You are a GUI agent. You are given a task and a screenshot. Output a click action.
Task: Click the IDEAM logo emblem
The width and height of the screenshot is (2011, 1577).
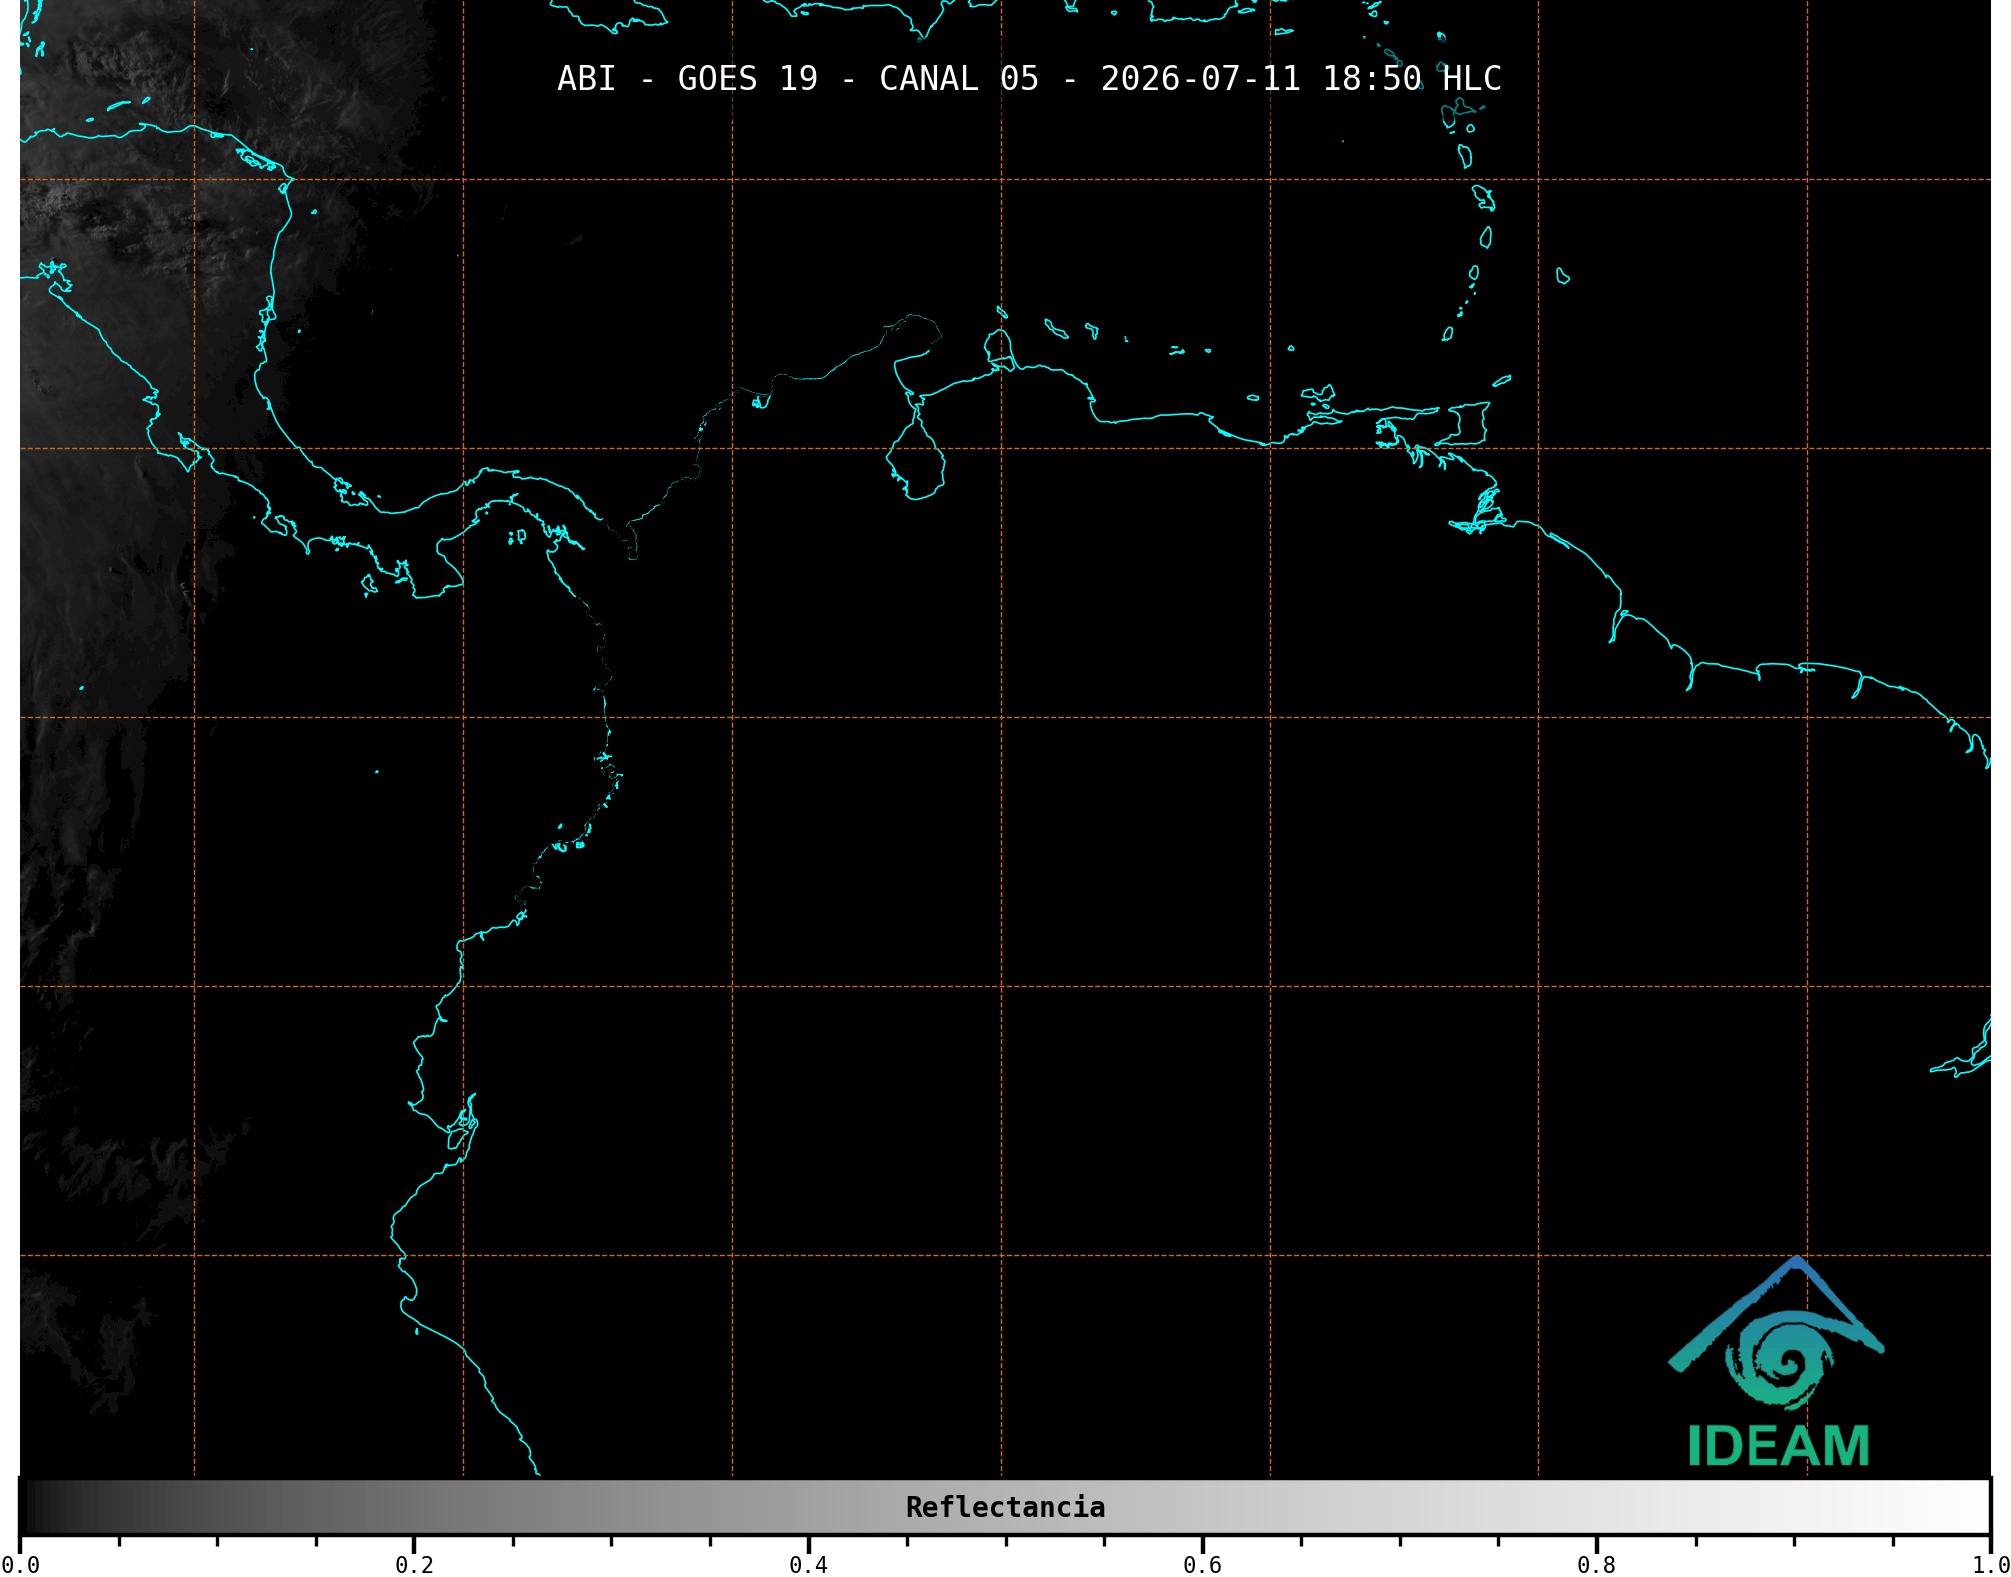pyautogui.click(x=1776, y=1333)
